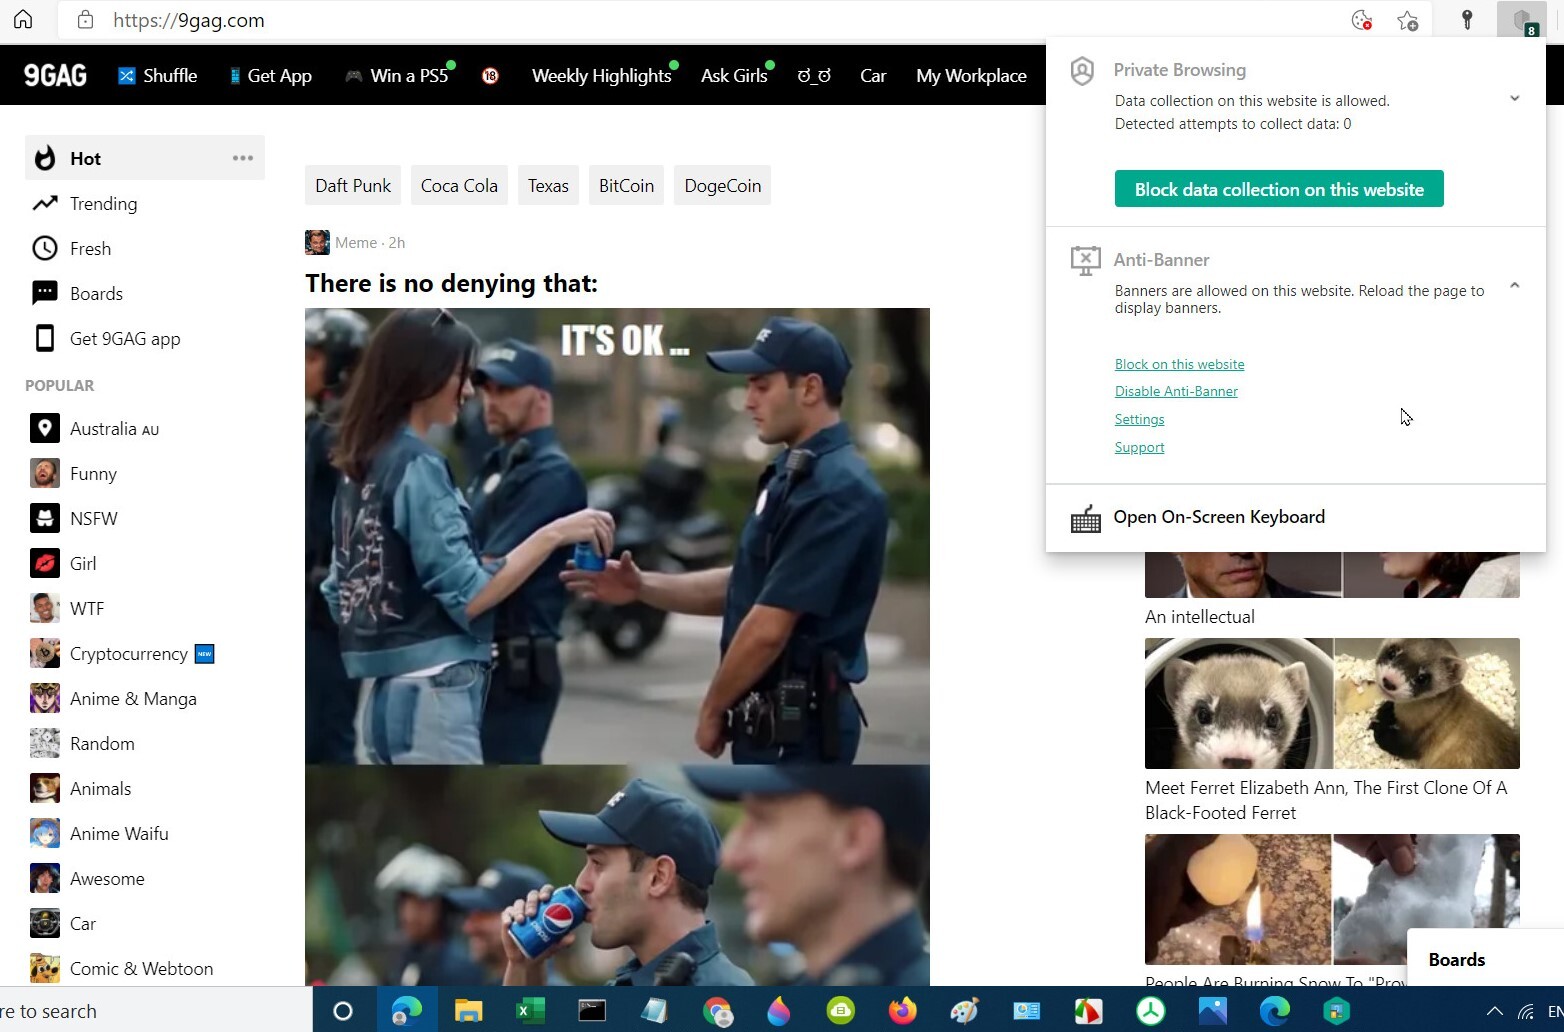The image size is (1564, 1032).
Task: Launch Firefox from the taskbar
Action: point(902,1011)
